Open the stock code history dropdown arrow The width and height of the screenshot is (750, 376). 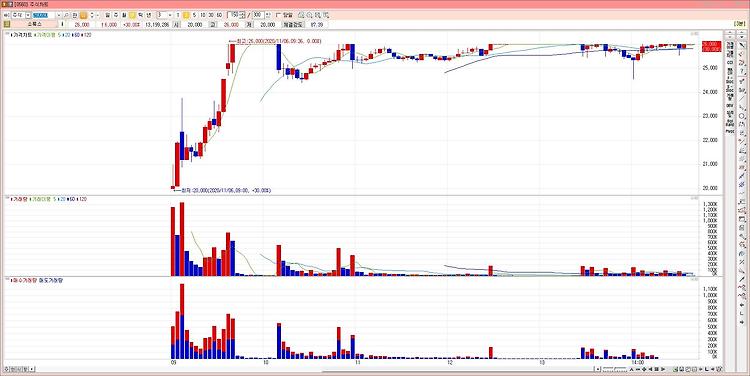pos(59,15)
